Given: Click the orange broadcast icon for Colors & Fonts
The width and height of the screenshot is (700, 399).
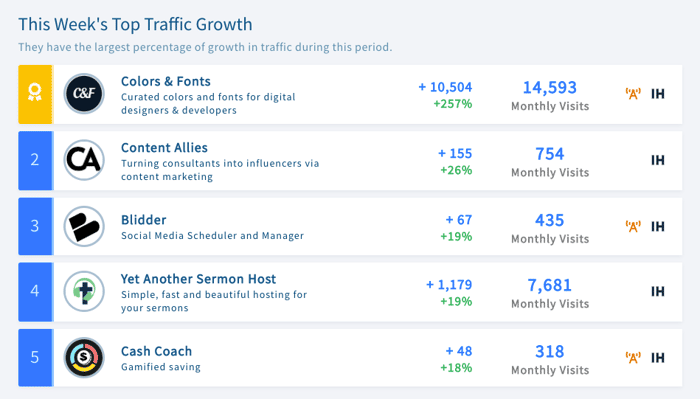Looking at the screenshot, I should pos(633,94).
